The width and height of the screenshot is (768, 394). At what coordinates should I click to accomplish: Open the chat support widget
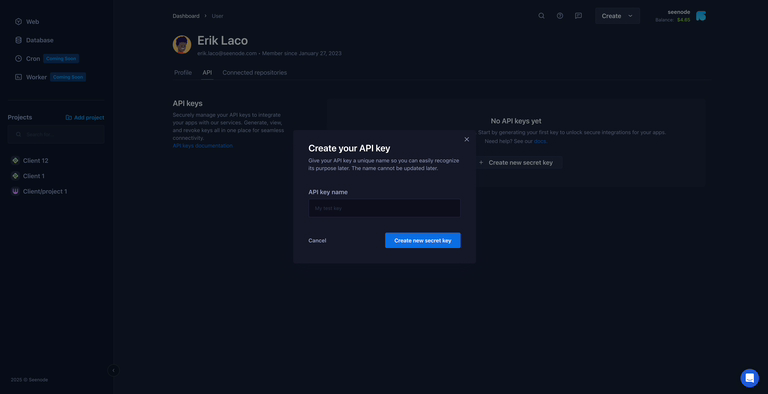click(749, 378)
